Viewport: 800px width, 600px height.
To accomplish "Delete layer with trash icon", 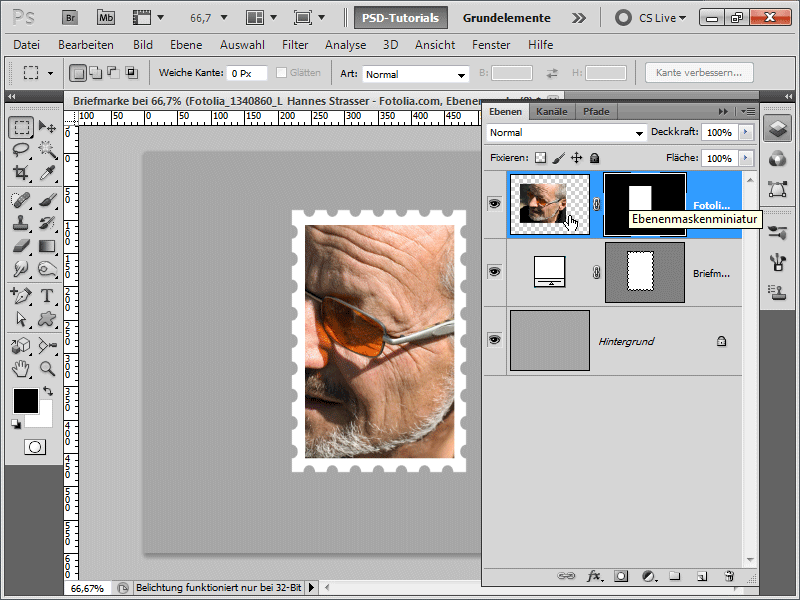I will tap(729, 576).
